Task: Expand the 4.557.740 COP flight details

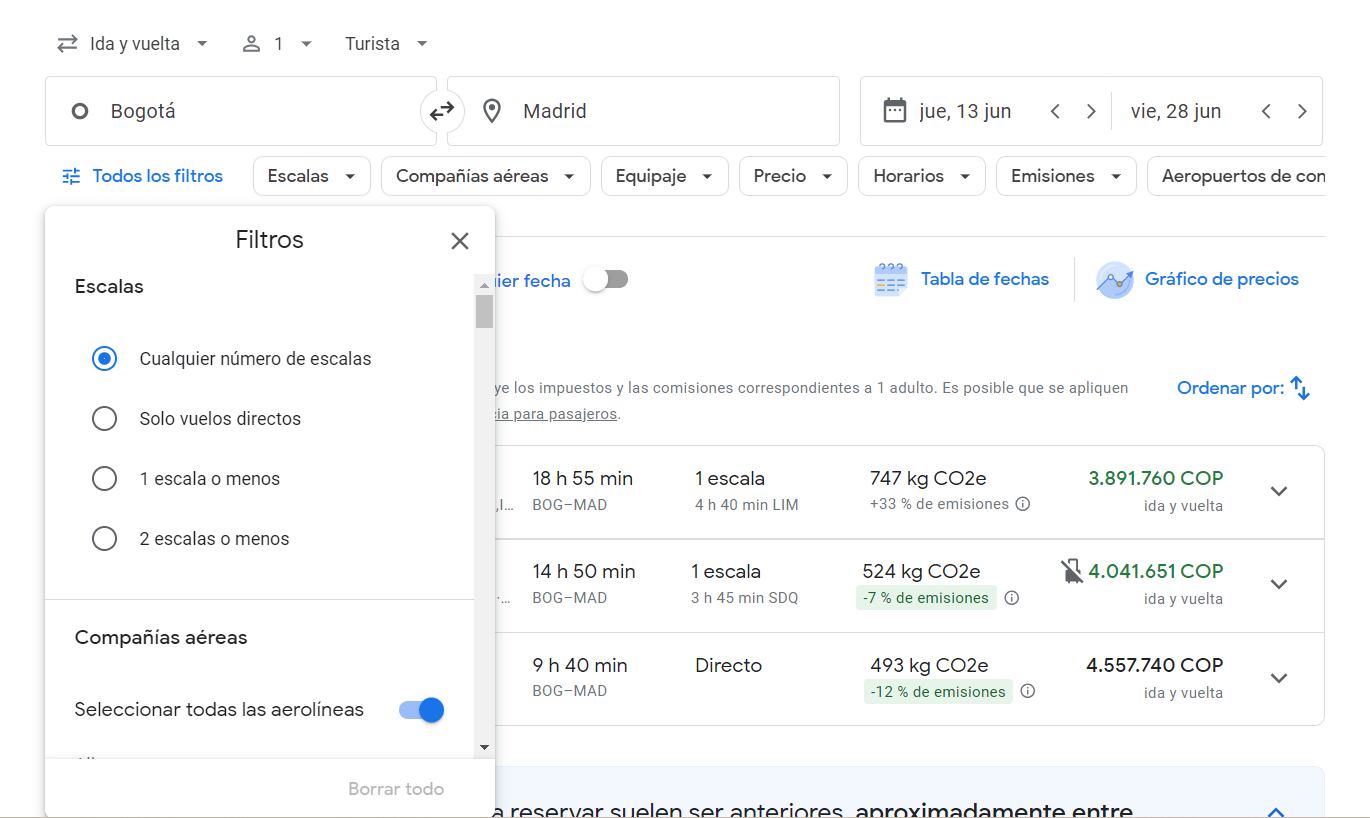Action: click(x=1279, y=678)
